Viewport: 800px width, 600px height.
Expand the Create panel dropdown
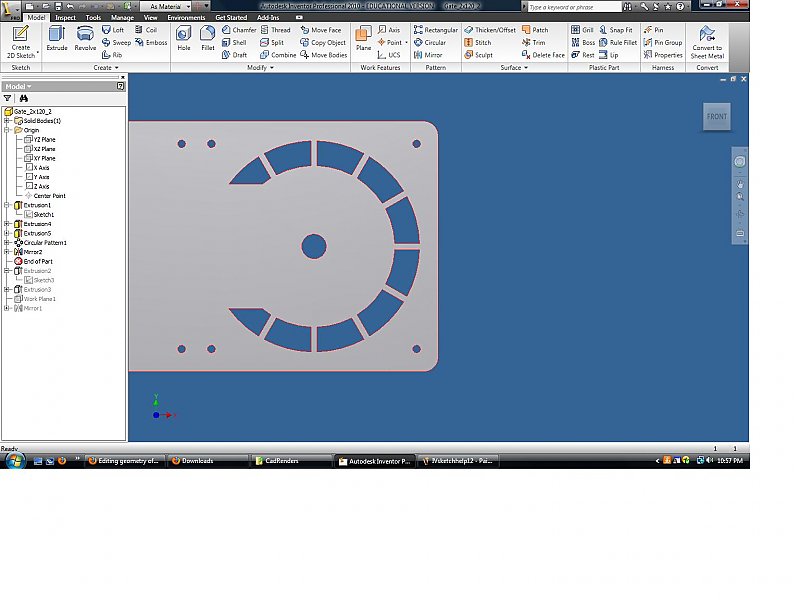click(116, 68)
